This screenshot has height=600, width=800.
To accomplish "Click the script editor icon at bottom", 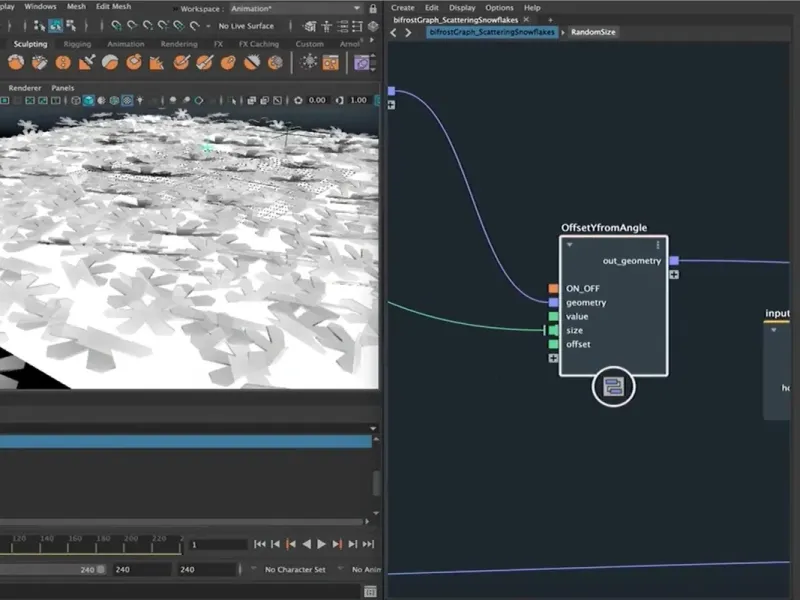I will pos(371,591).
